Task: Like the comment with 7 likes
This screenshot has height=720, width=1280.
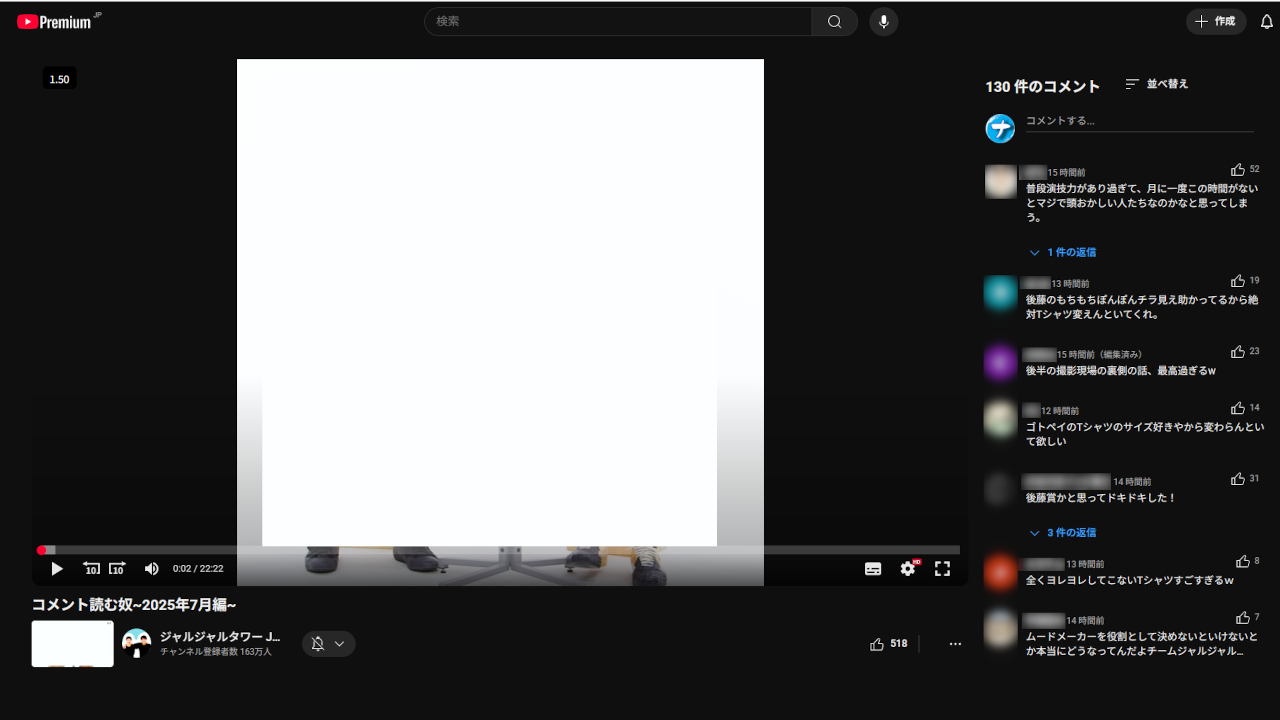Action: tap(1243, 618)
